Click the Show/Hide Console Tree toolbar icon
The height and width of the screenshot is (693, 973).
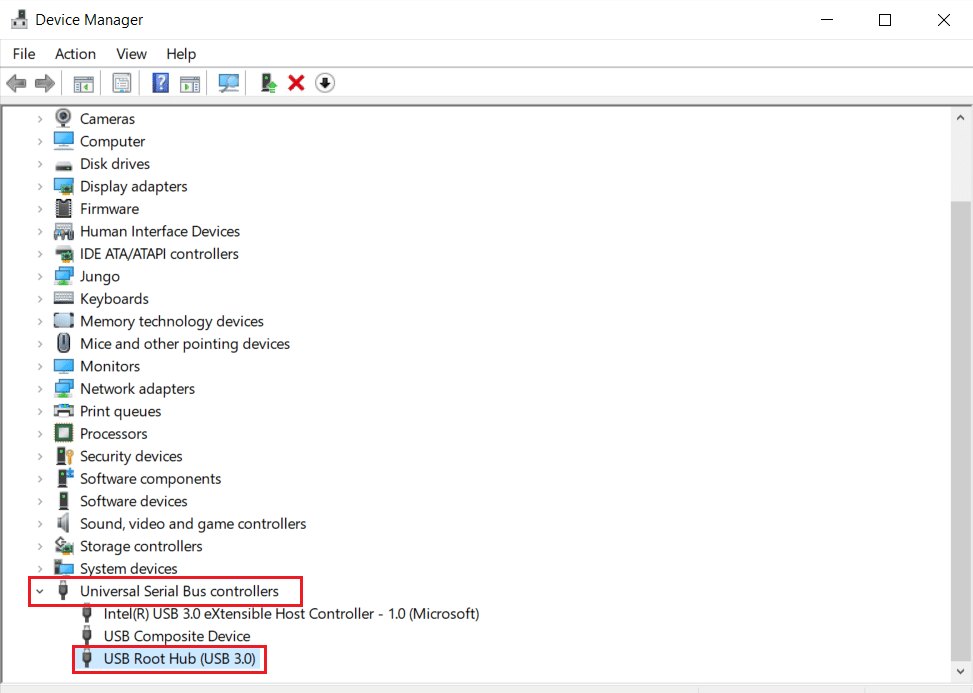click(x=84, y=83)
